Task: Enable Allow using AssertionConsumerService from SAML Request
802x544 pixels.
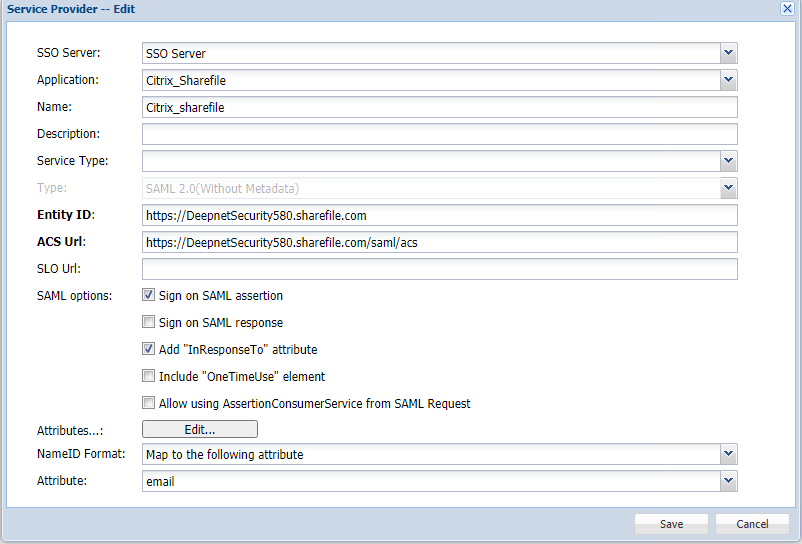Action: 149,404
